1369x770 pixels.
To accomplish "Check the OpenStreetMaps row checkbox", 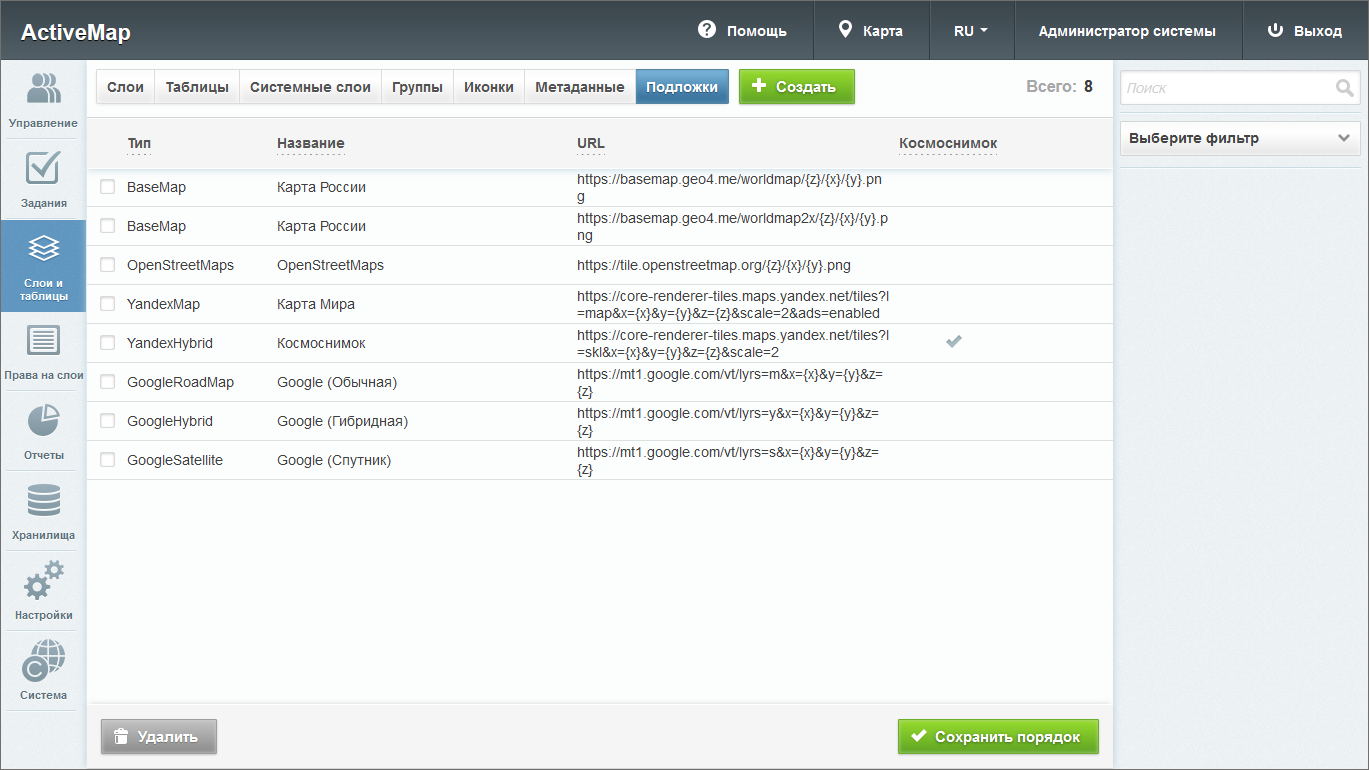I will 108,265.
